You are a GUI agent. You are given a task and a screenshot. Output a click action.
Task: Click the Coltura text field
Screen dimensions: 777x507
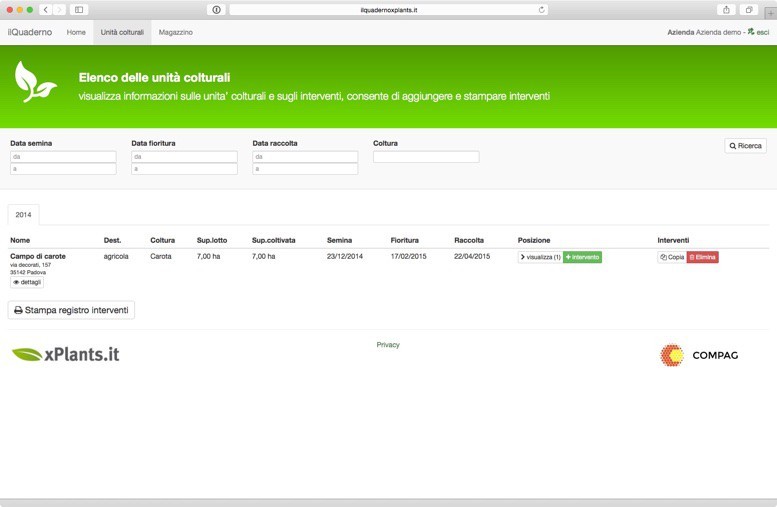pyautogui.click(x=426, y=157)
